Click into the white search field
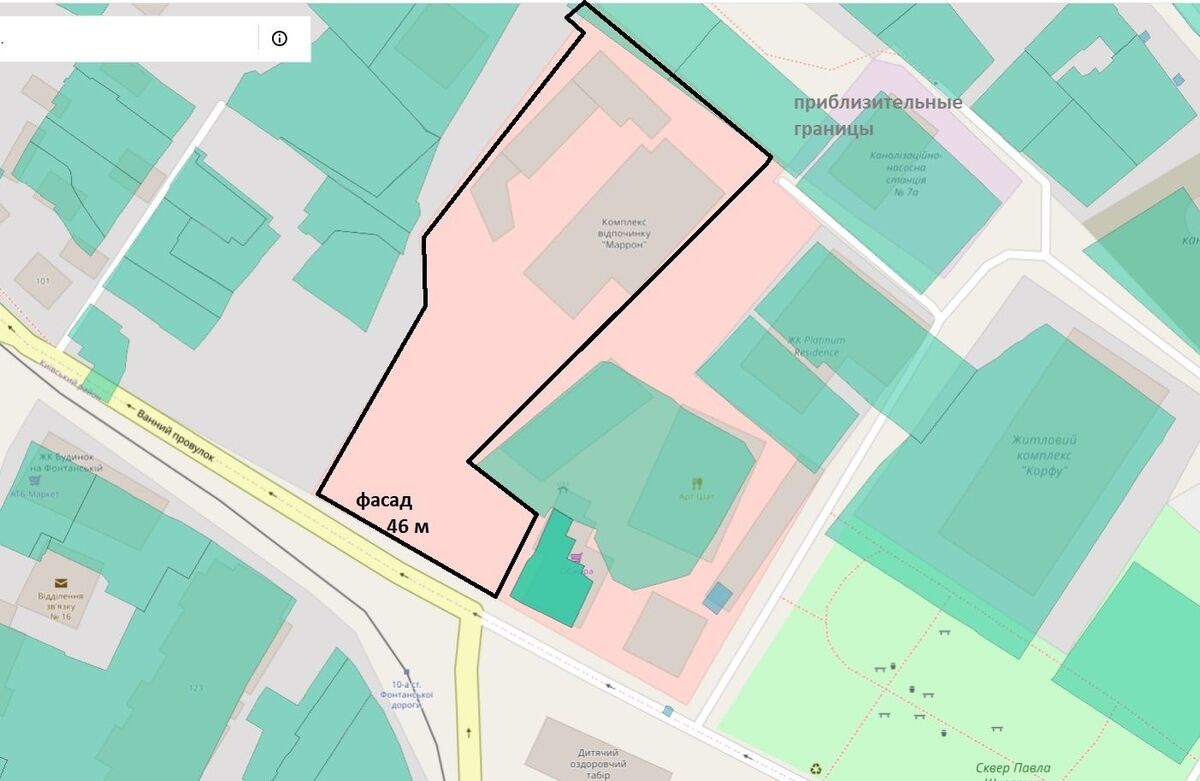The height and width of the screenshot is (781, 1200). [x=130, y=39]
